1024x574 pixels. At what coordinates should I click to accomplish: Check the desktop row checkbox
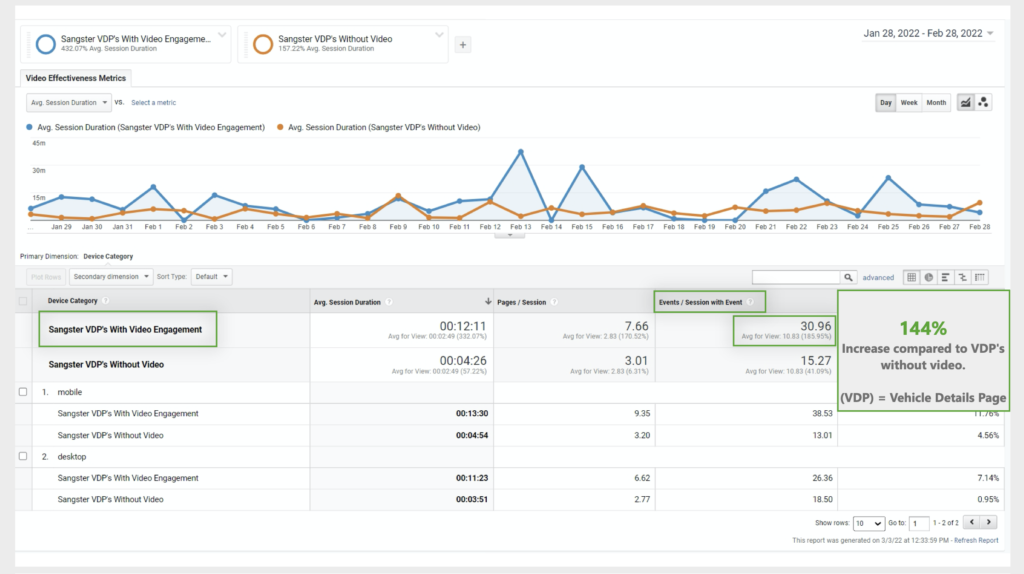23,456
